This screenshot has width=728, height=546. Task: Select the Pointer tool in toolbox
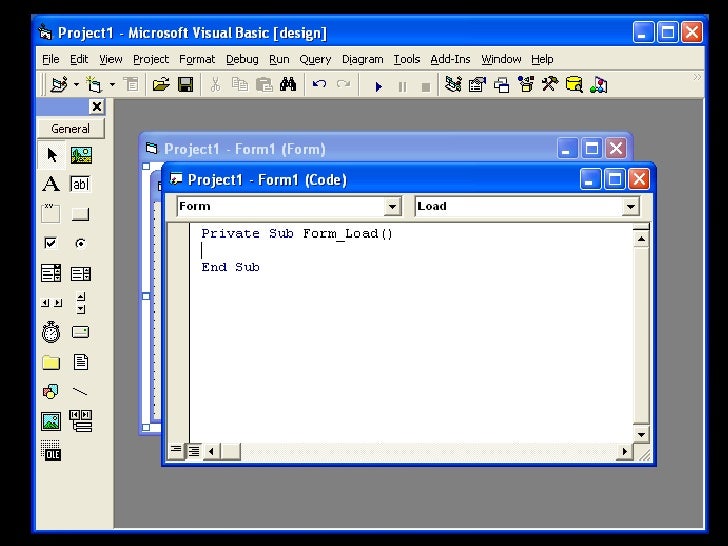(x=52, y=155)
